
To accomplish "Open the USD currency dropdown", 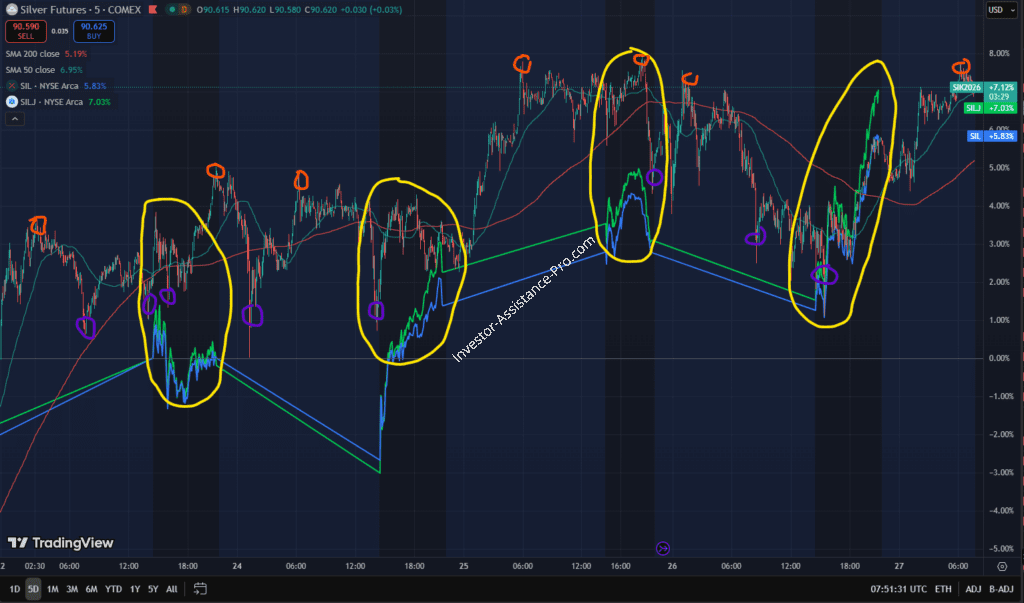I will [995, 10].
